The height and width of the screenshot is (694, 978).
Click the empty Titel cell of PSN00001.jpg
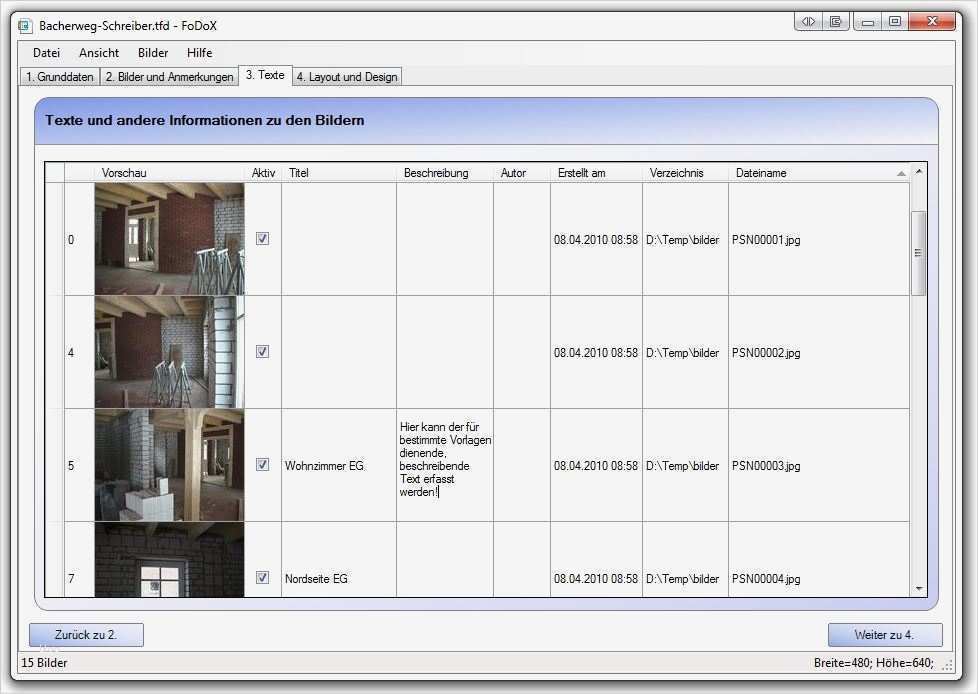coord(339,239)
